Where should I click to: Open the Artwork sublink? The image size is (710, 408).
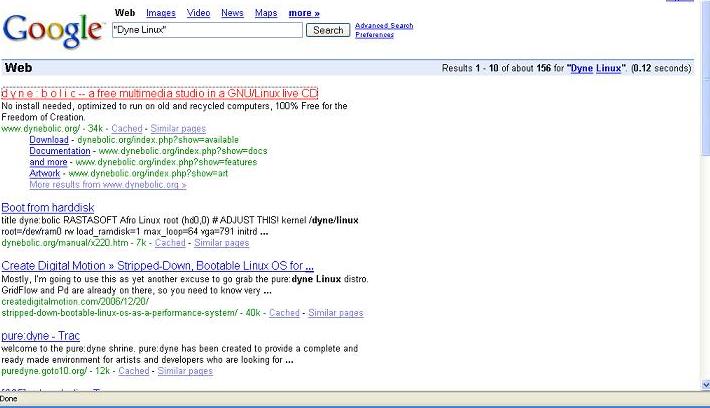tap(45, 173)
